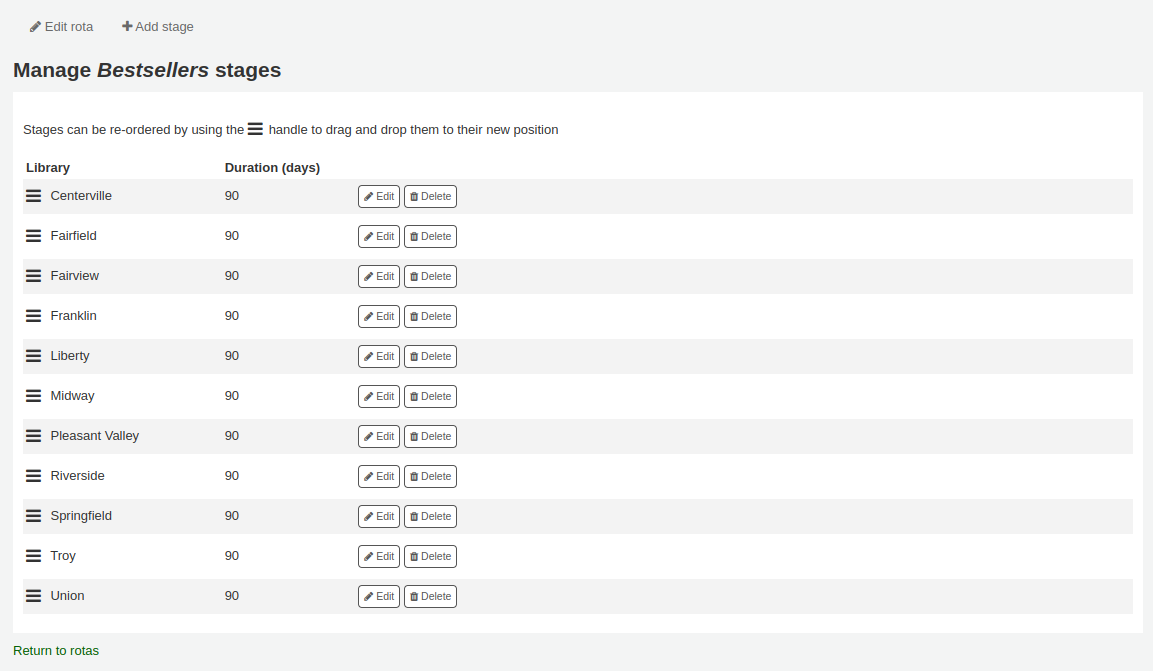
Task: Open the Centerville library link
Action: (x=81, y=196)
